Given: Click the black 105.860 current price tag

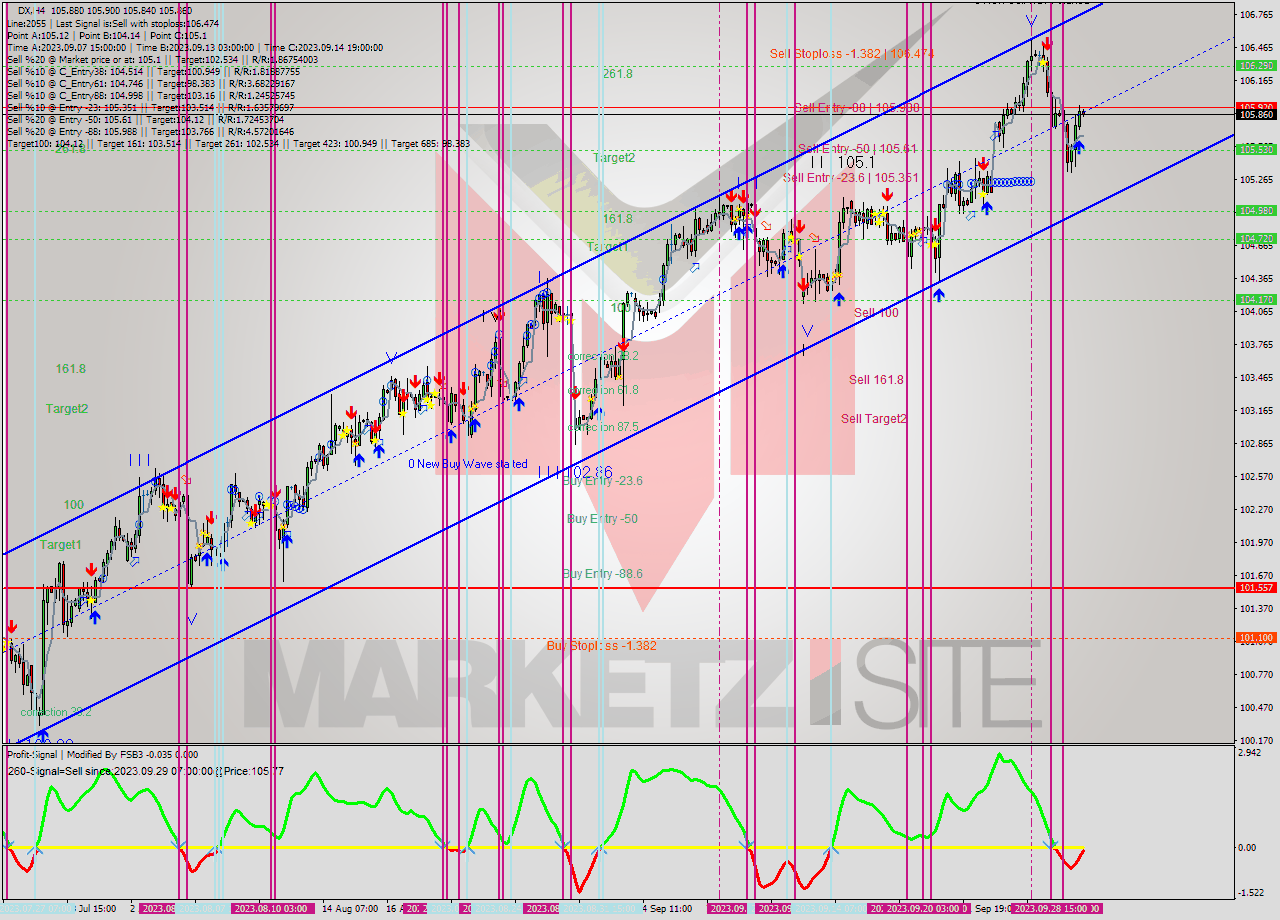Looking at the screenshot, I should click(1256, 115).
